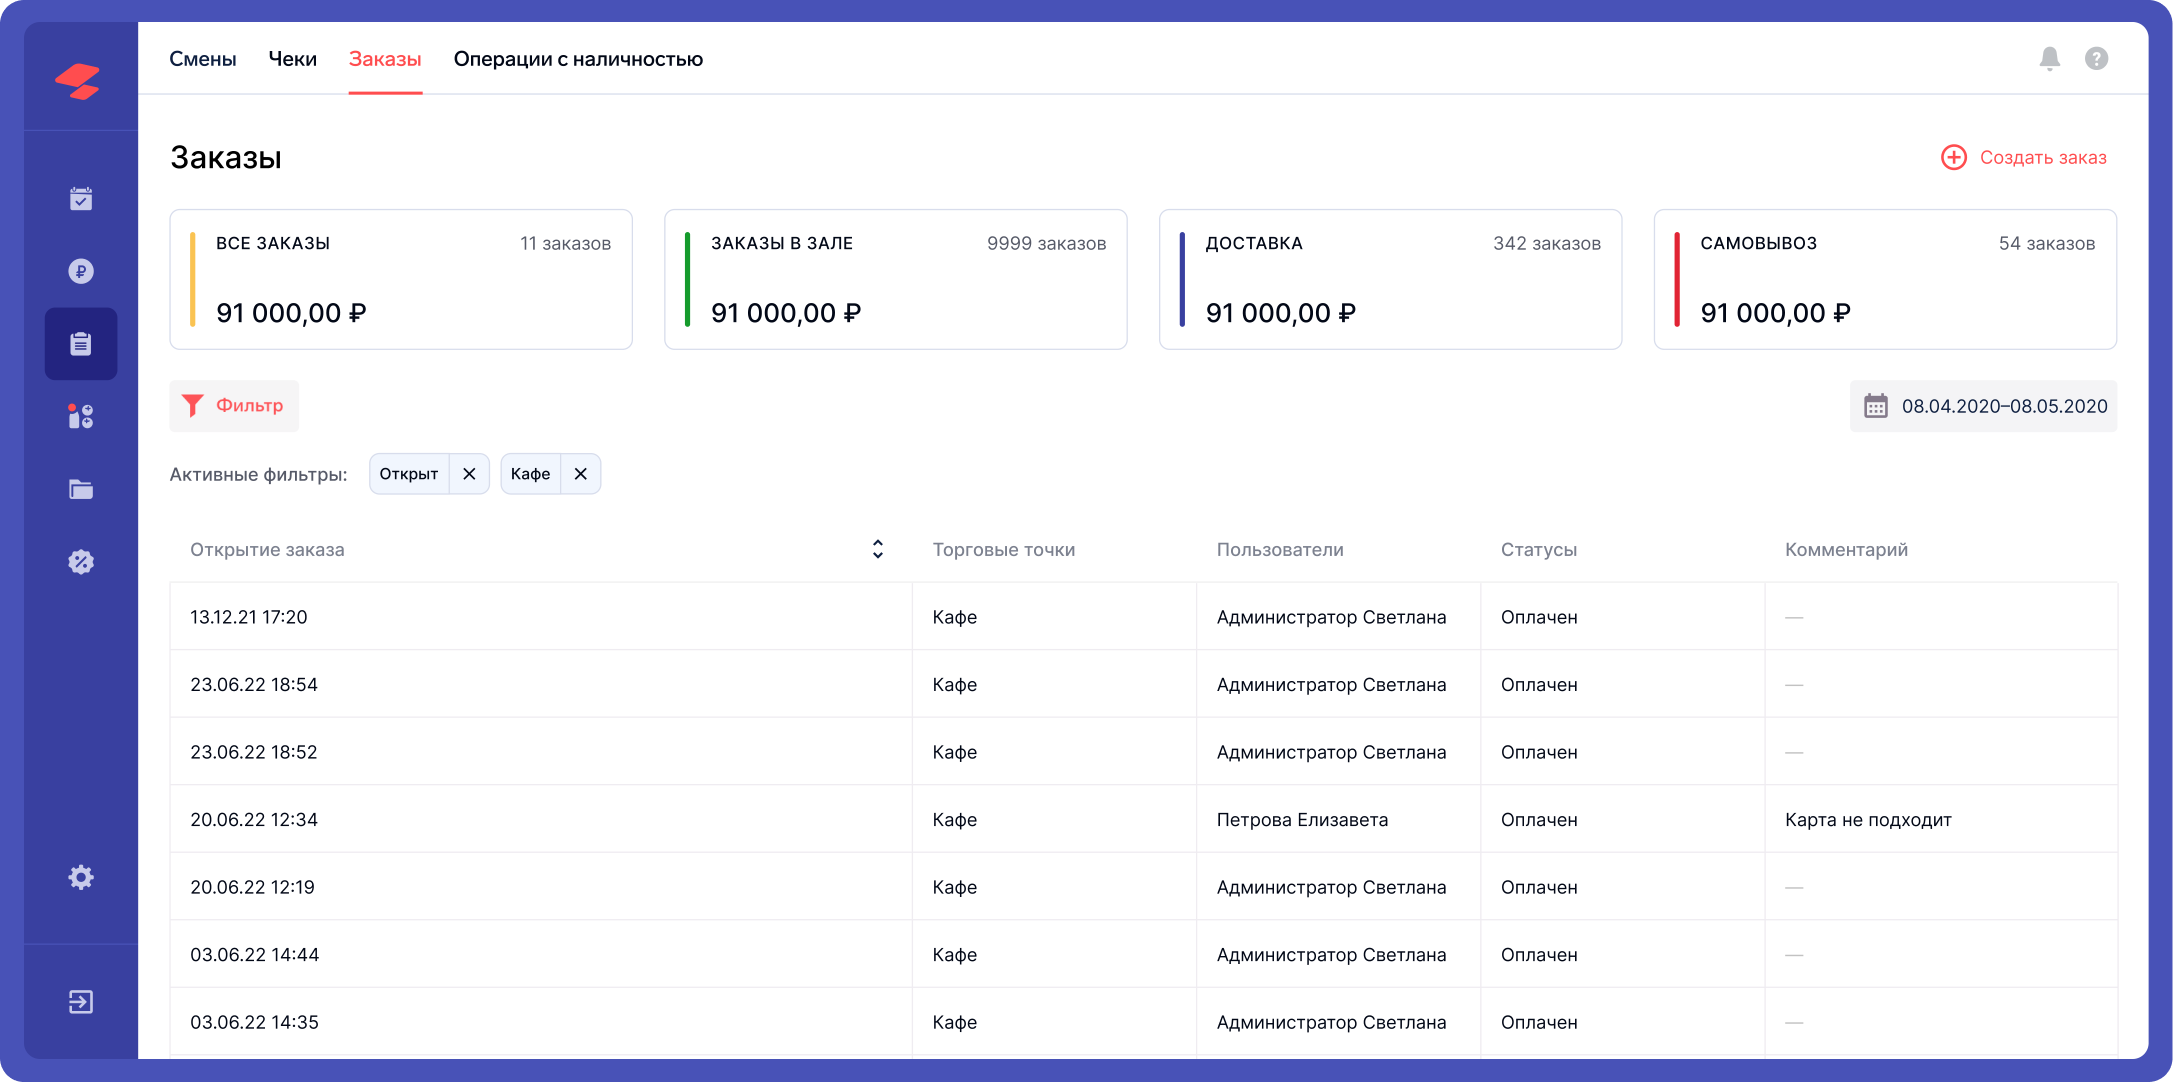Click the calendar-check icon in the sidebar

[81, 199]
